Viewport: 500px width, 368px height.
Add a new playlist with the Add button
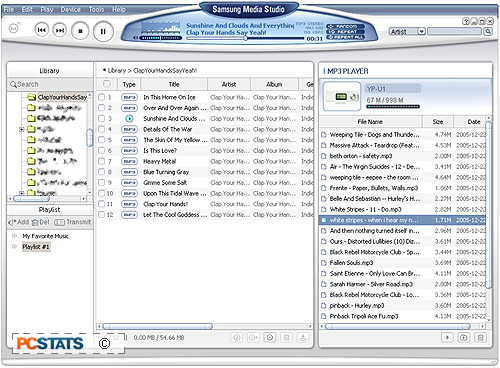click(x=19, y=222)
